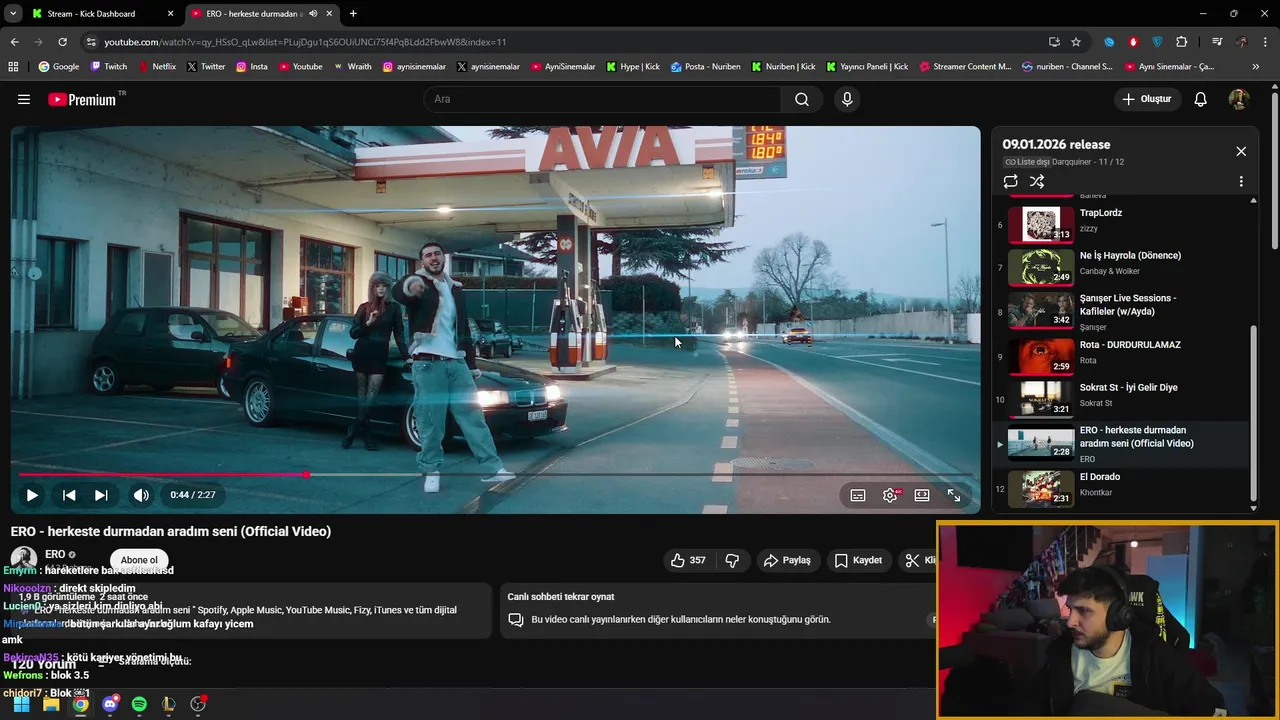This screenshot has height=720, width=1280.
Task: Open a new browser tab
Action: coord(353,14)
